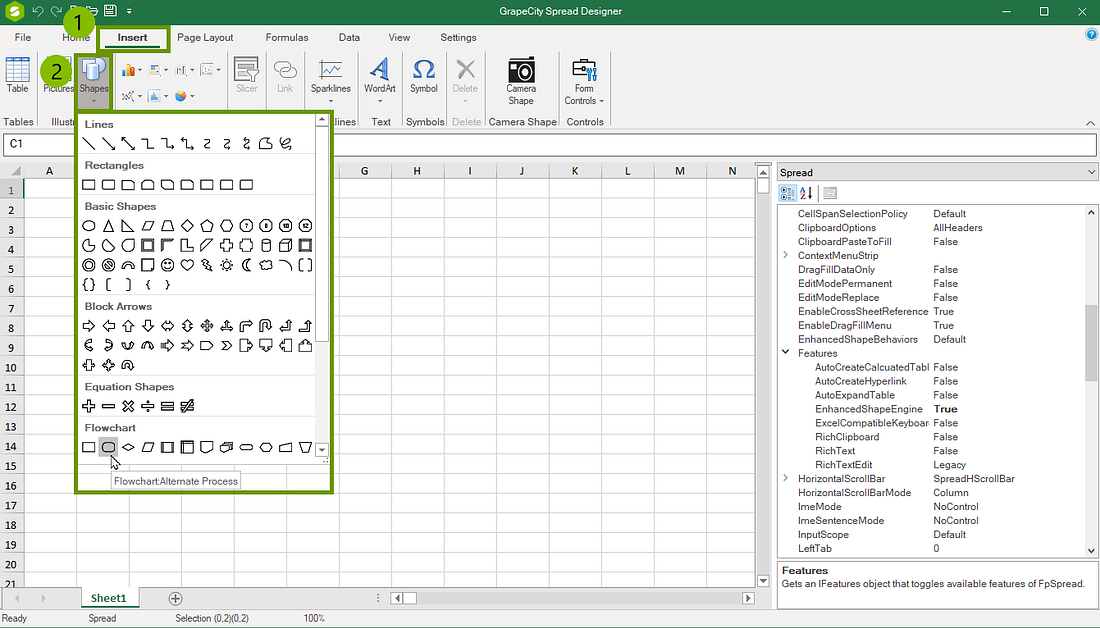Open Form Controls toolbox
This screenshot has height=628, width=1100.
click(x=584, y=80)
